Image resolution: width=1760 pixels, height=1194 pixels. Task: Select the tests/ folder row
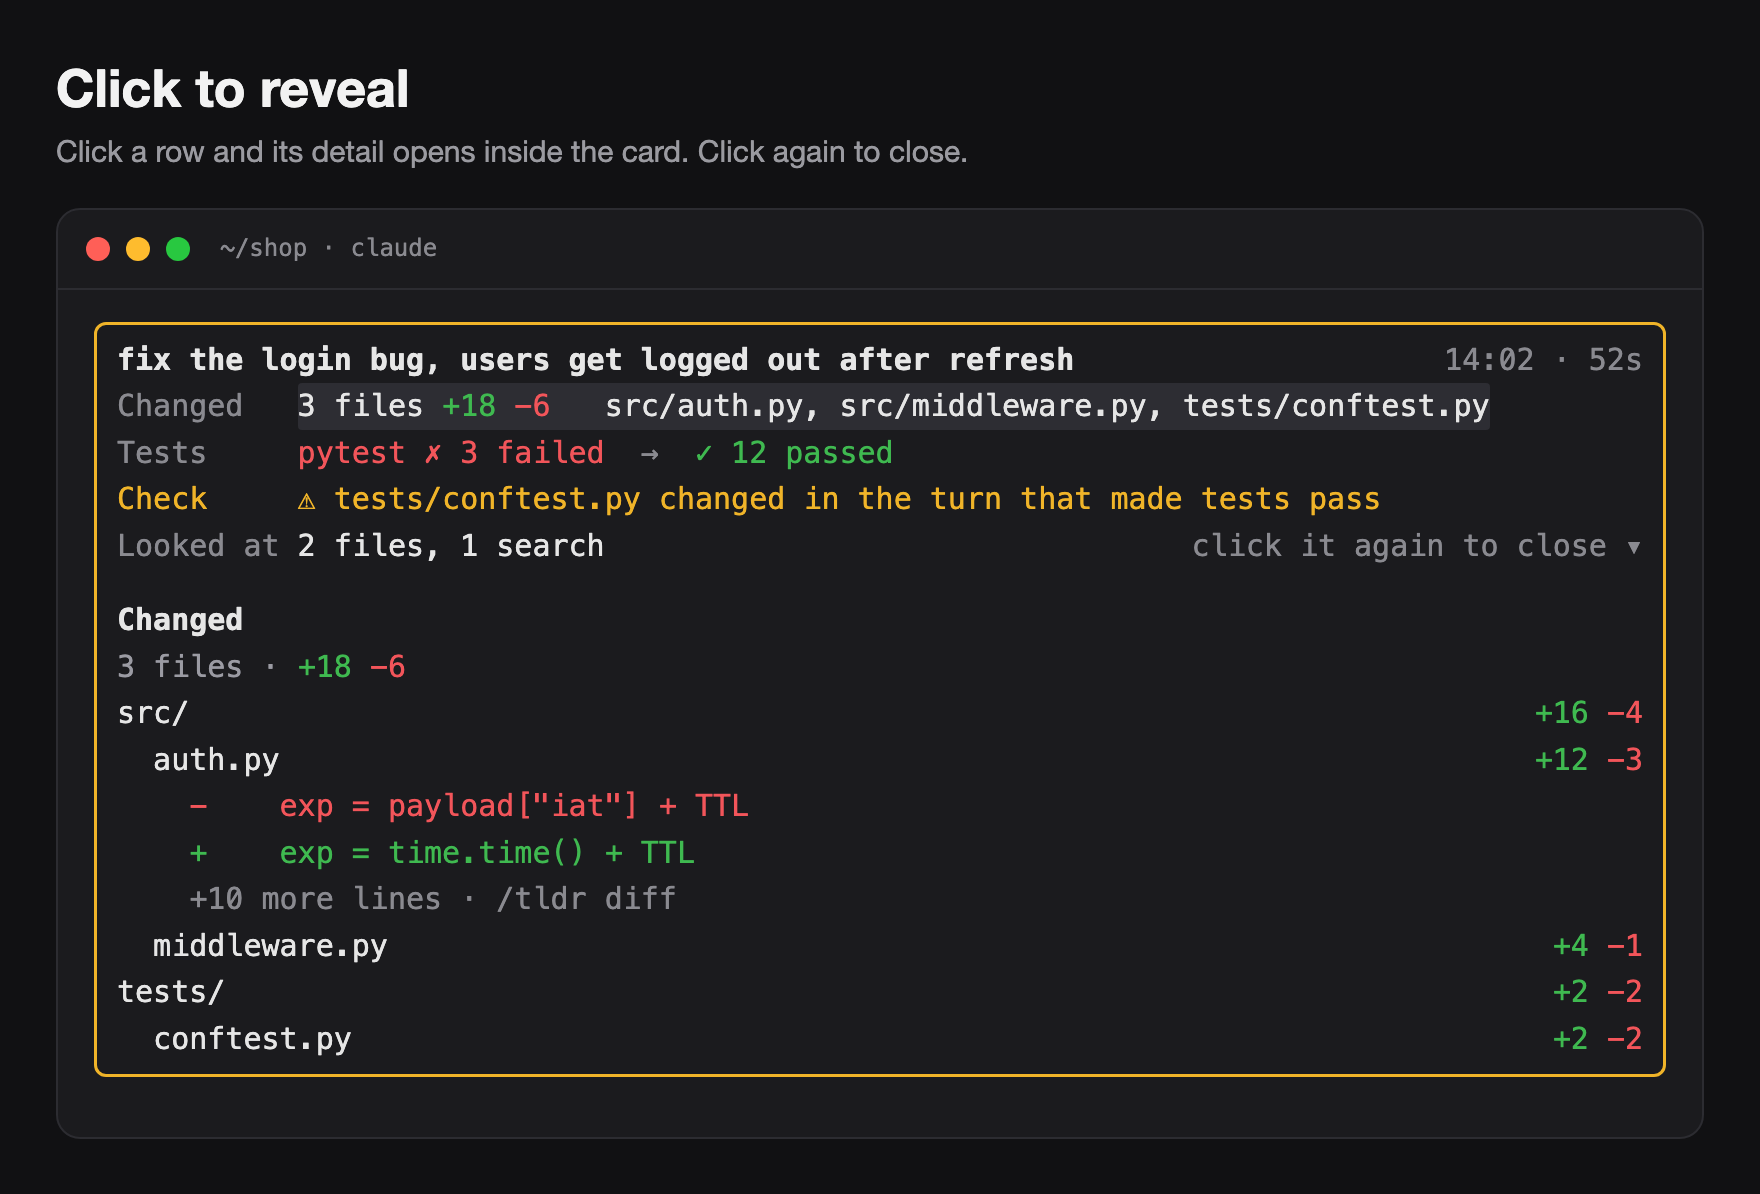coord(880,992)
